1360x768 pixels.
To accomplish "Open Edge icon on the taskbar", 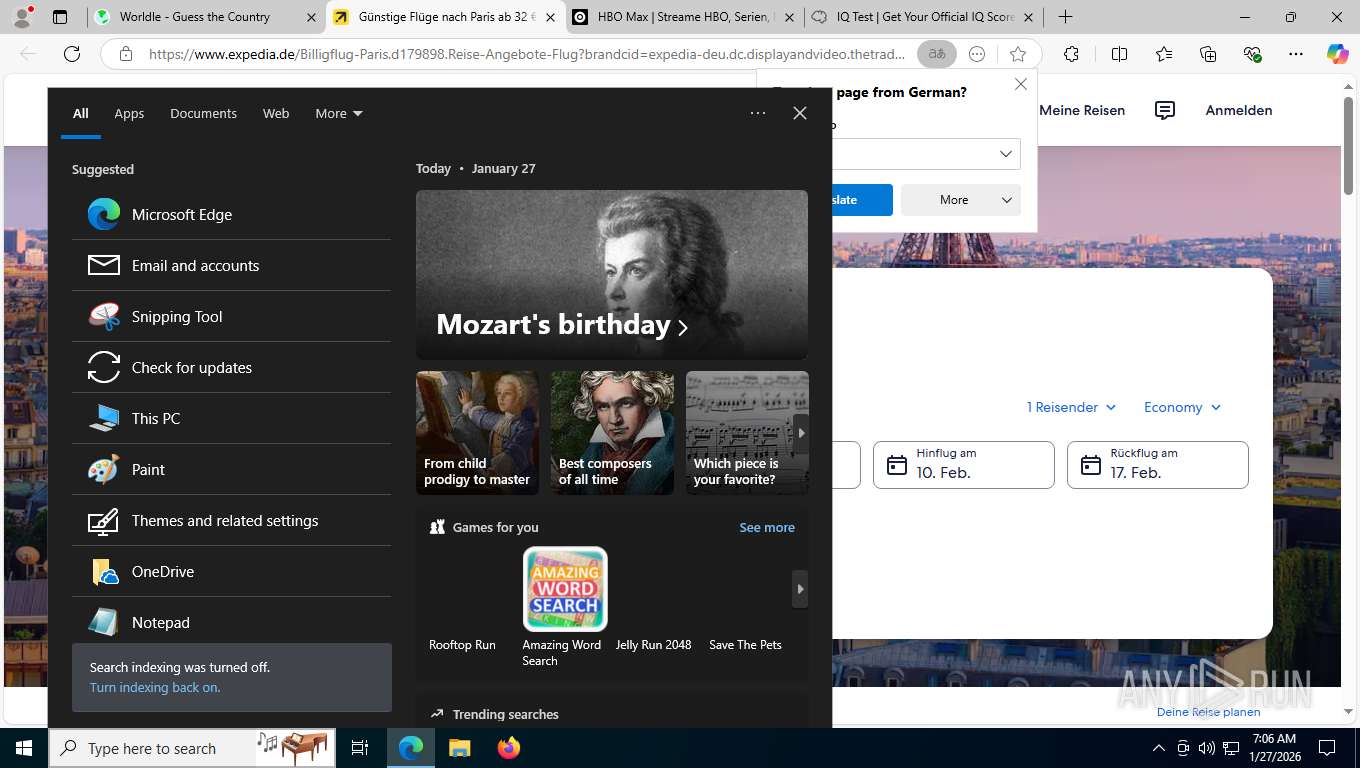I will click(x=411, y=748).
